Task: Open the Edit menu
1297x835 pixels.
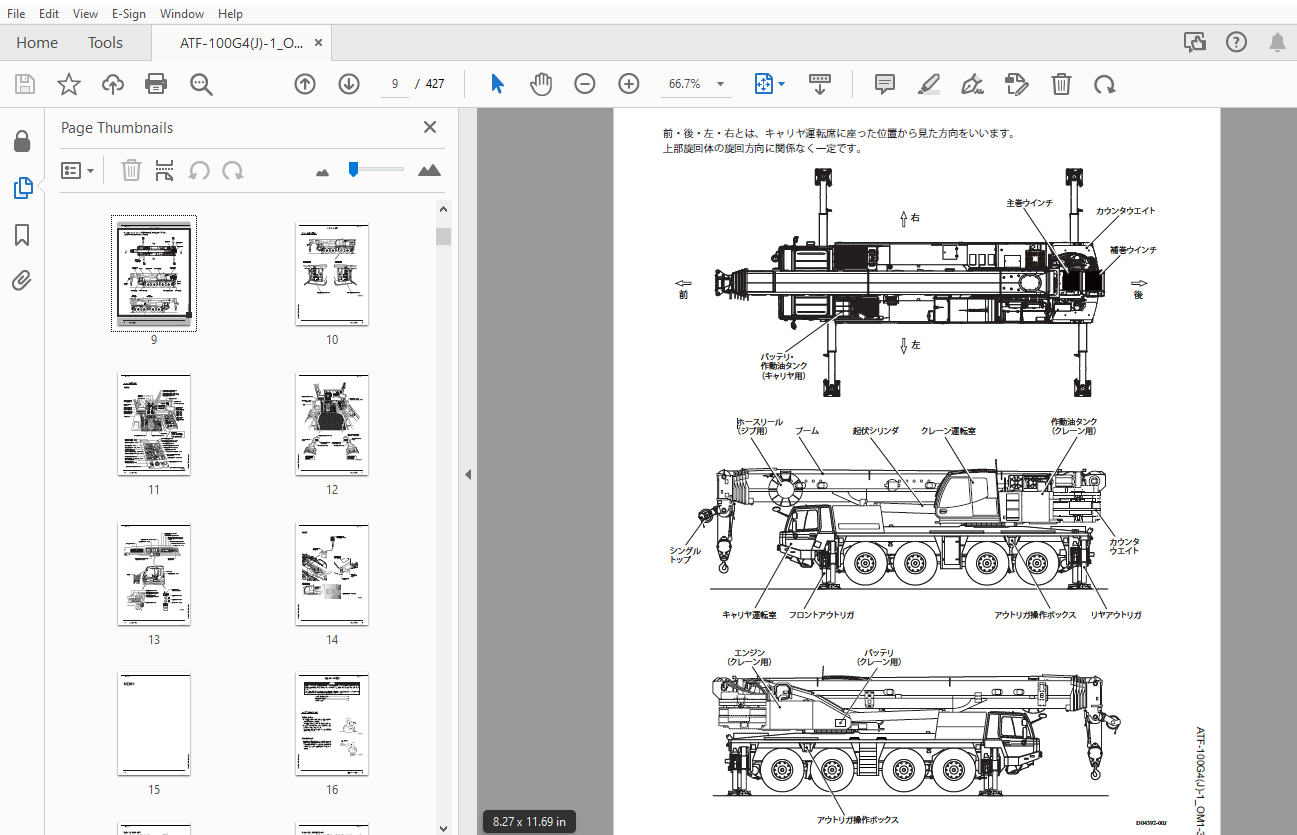Action: (49, 13)
